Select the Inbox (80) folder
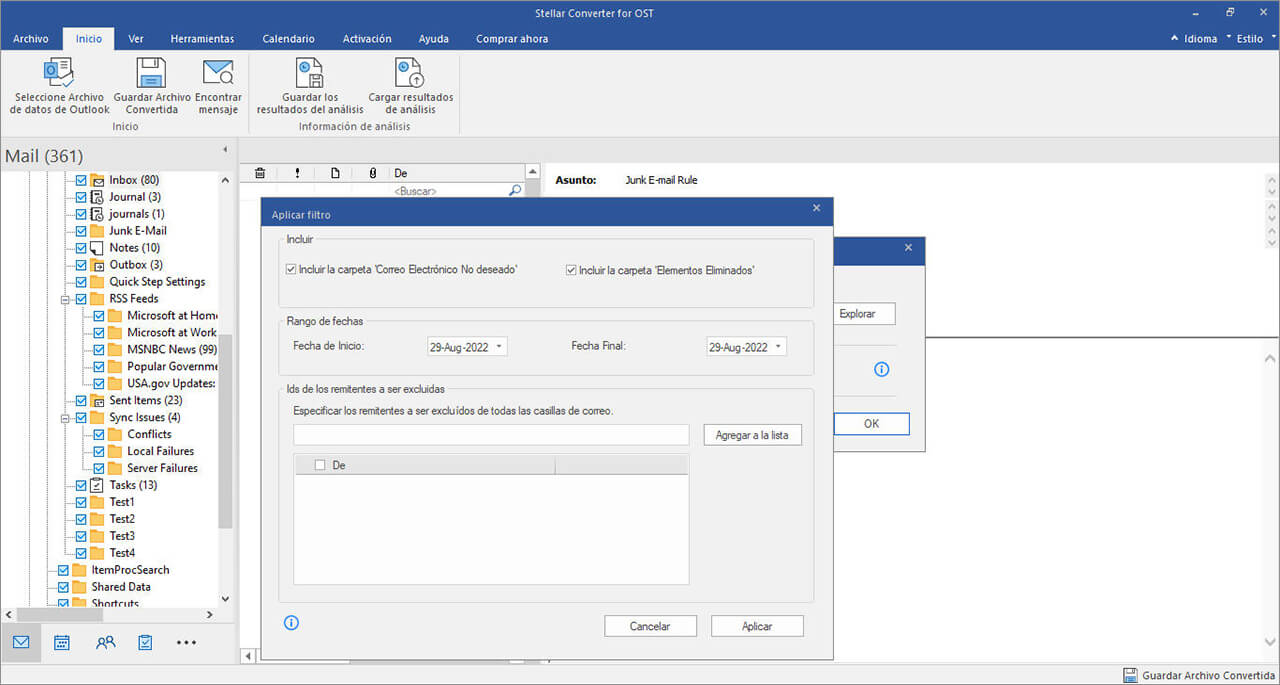The image size is (1280, 685). click(x=134, y=180)
